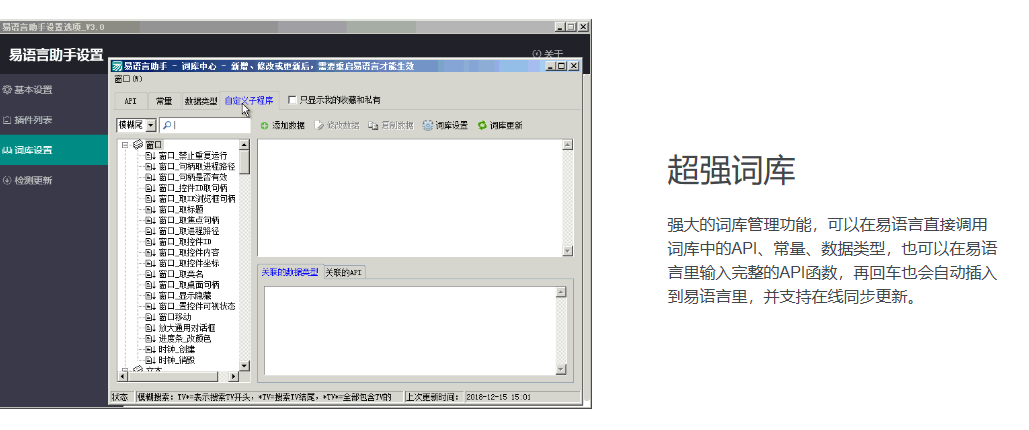The height and width of the screenshot is (430, 1029).
Task: Select tree item 时钟_销毁
Action: pyautogui.click(x=177, y=360)
